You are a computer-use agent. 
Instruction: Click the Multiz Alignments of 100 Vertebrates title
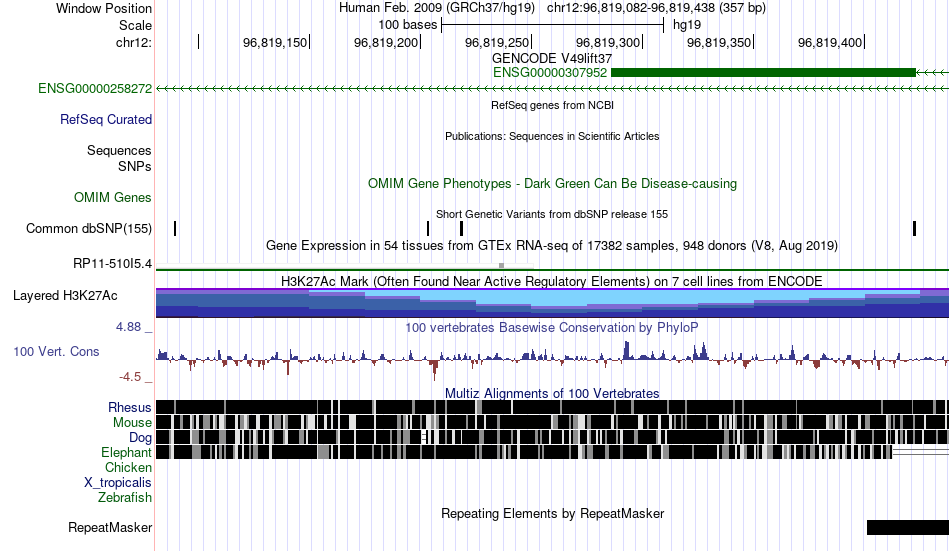(x=552, y=393)
